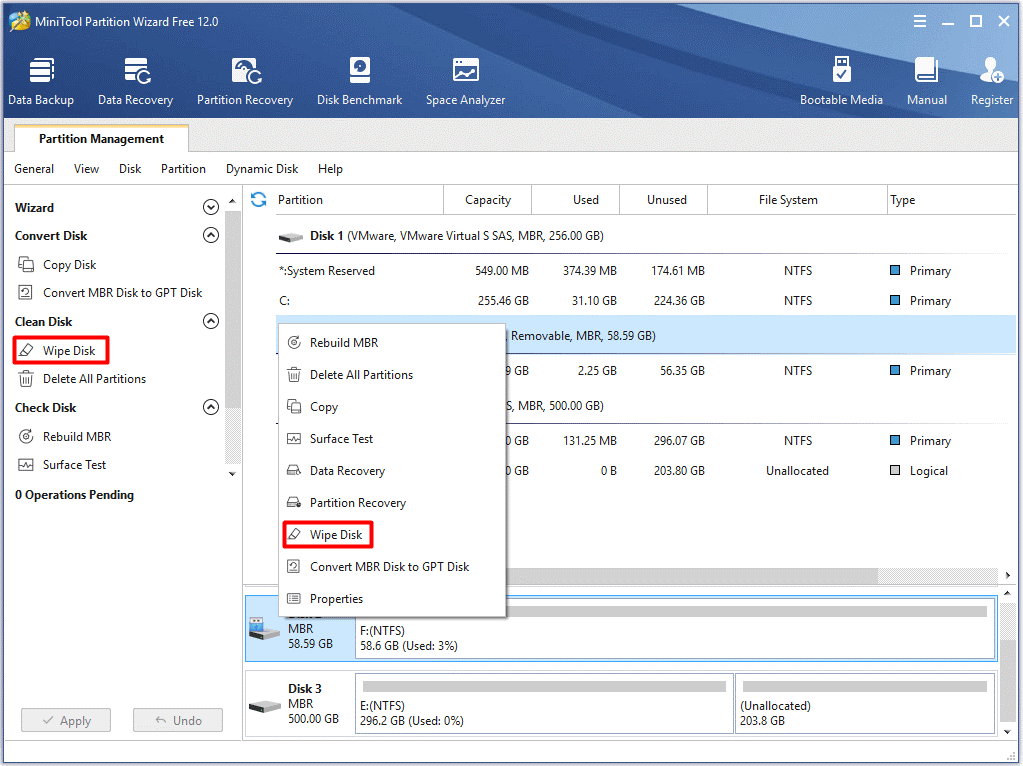Refresh the partition list

pos(258,199)
